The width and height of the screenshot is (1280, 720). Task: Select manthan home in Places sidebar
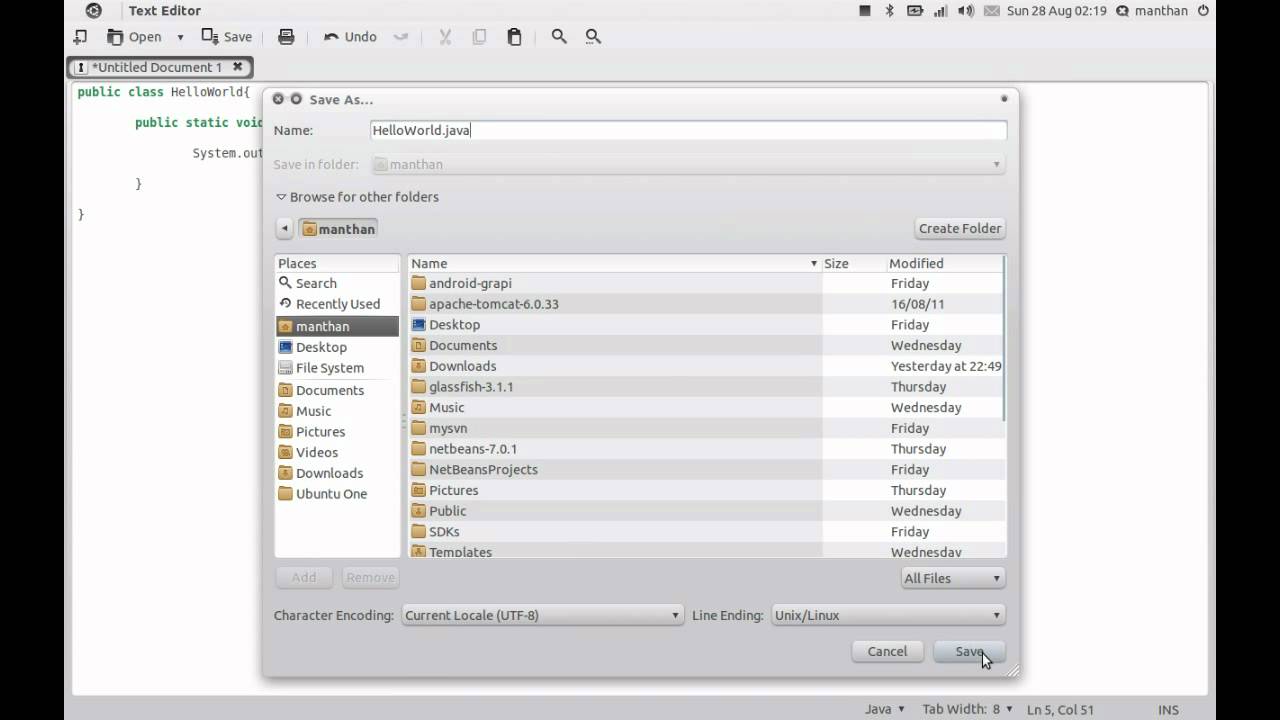click(337, 326)
